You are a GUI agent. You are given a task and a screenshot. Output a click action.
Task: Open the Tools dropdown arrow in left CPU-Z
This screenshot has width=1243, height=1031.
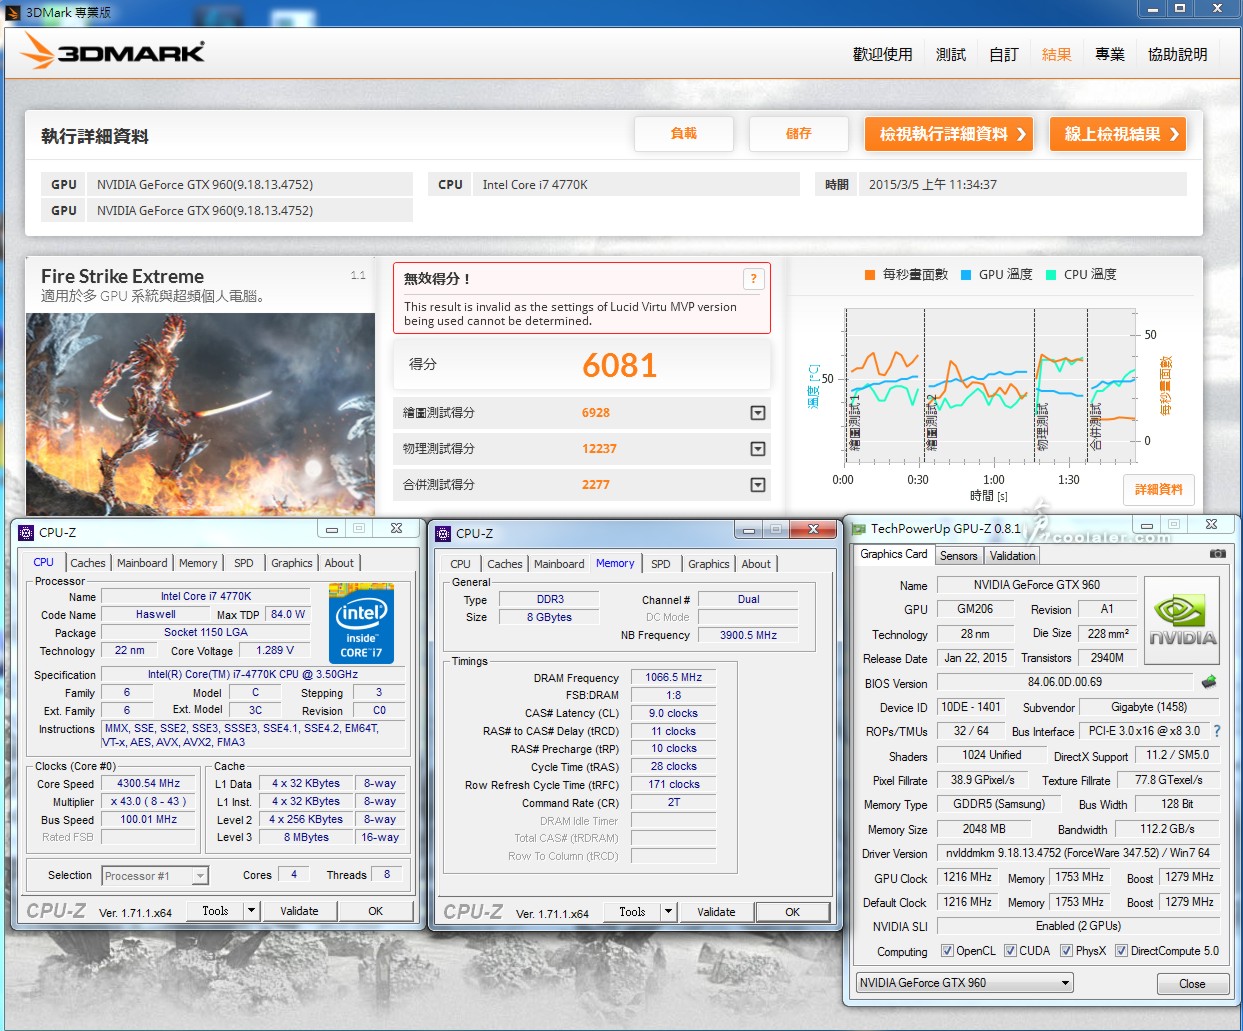pos(251,911)
